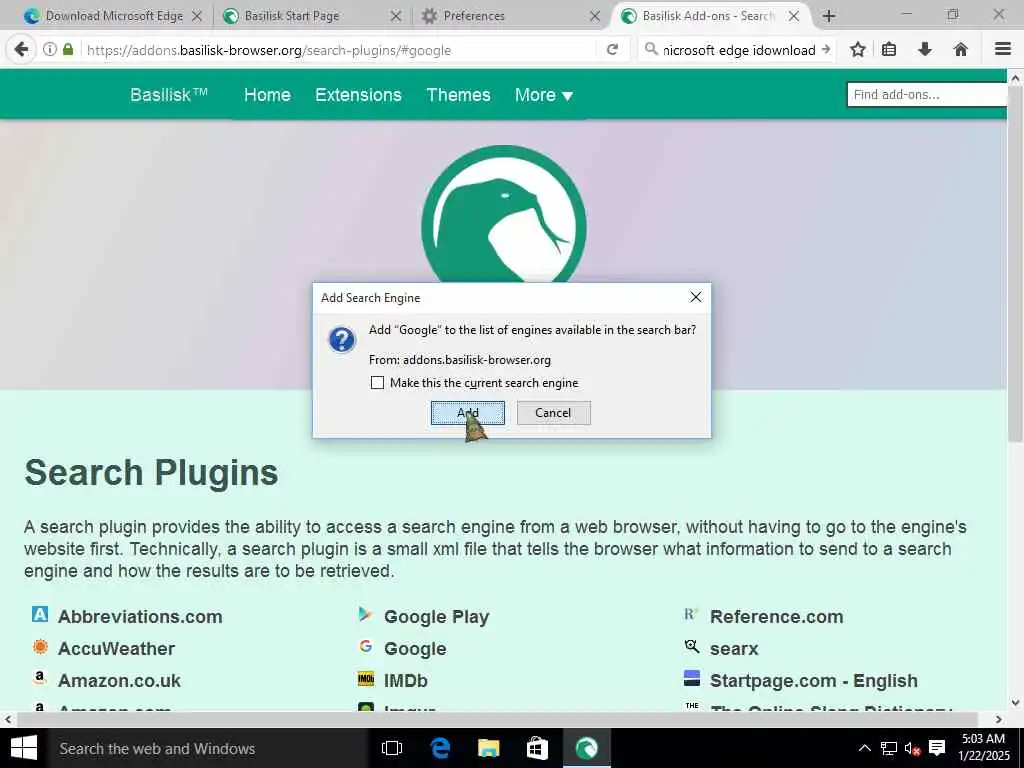
Task: Go back using the browser back arrow
Action: (x=21, y=50)
